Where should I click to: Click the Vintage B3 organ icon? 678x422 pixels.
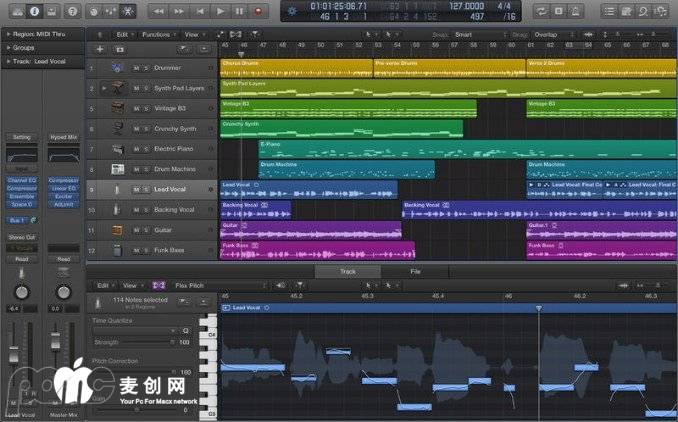[118, 108]
